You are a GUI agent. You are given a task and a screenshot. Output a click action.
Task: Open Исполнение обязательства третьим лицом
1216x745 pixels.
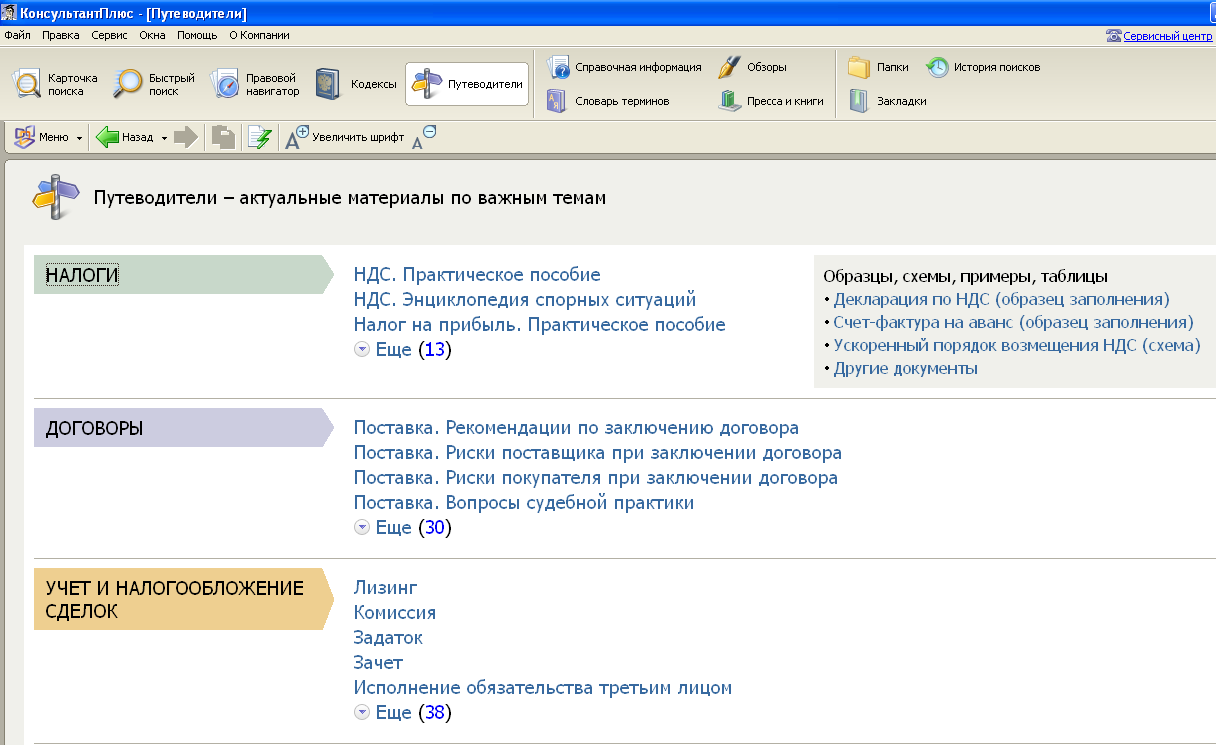point(543,688)
